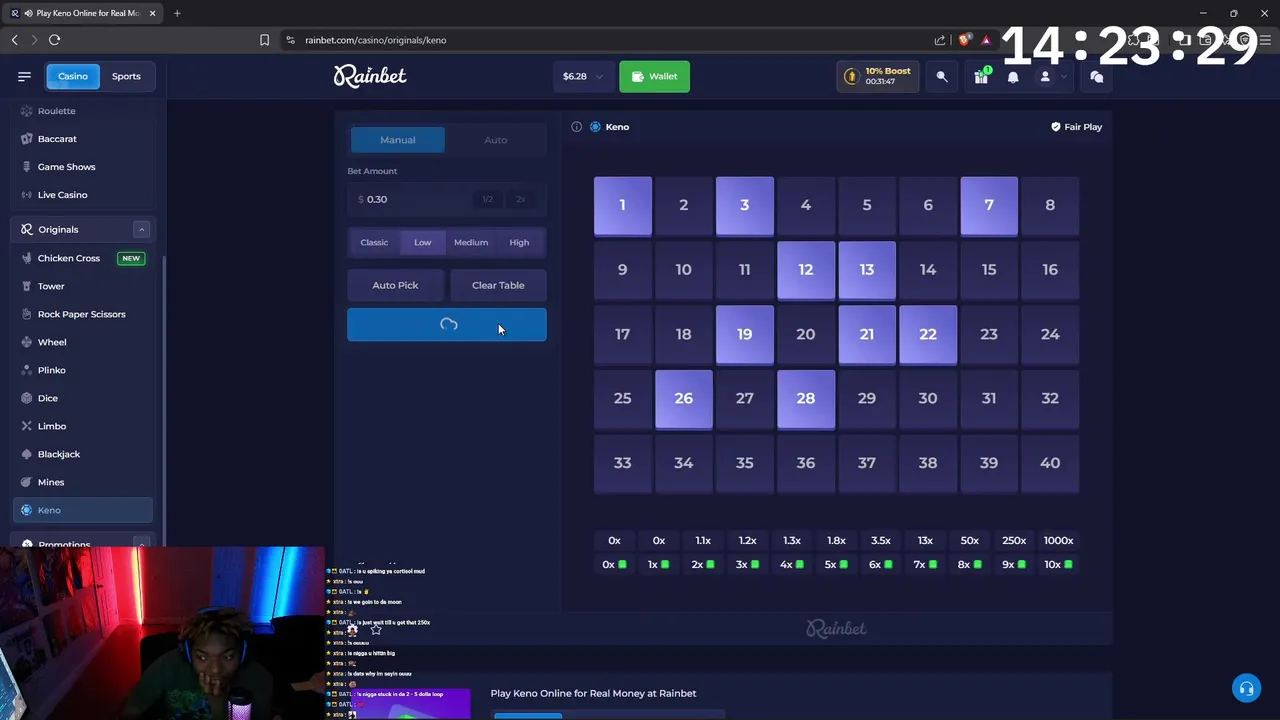Click the Auto Pick button

coord(395,285)
